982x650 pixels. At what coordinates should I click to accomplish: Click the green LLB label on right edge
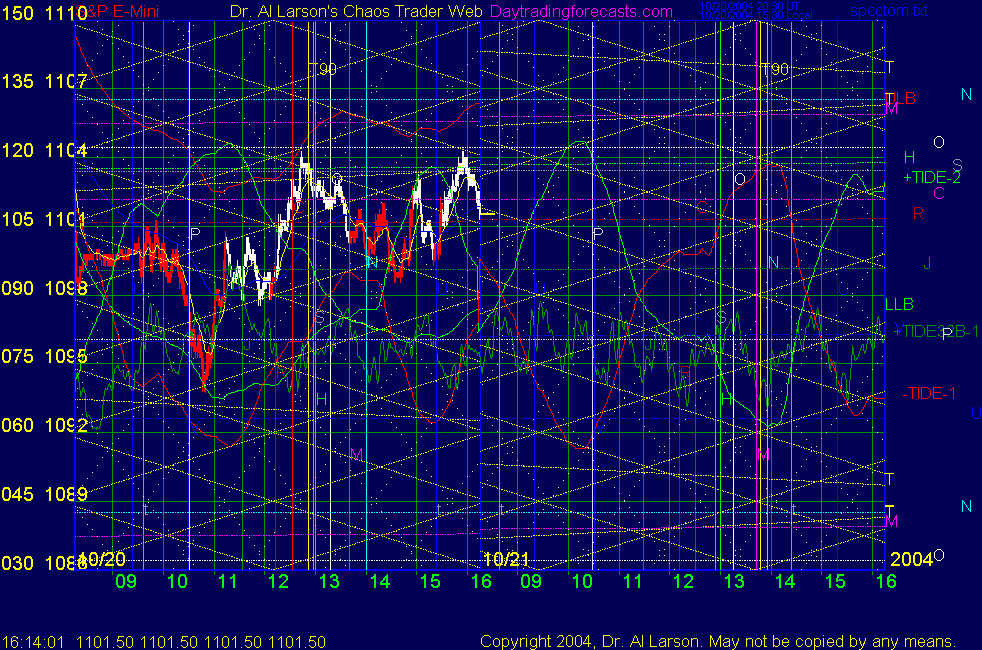899,304
